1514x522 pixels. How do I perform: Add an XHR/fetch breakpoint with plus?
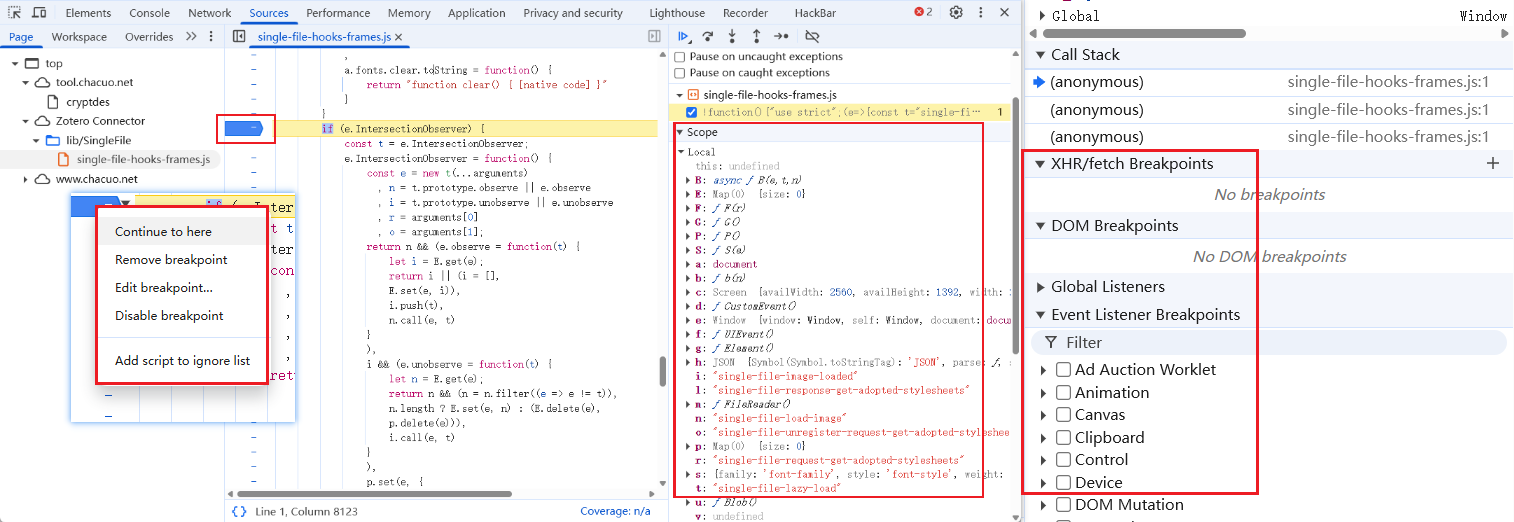point(1493,164)
